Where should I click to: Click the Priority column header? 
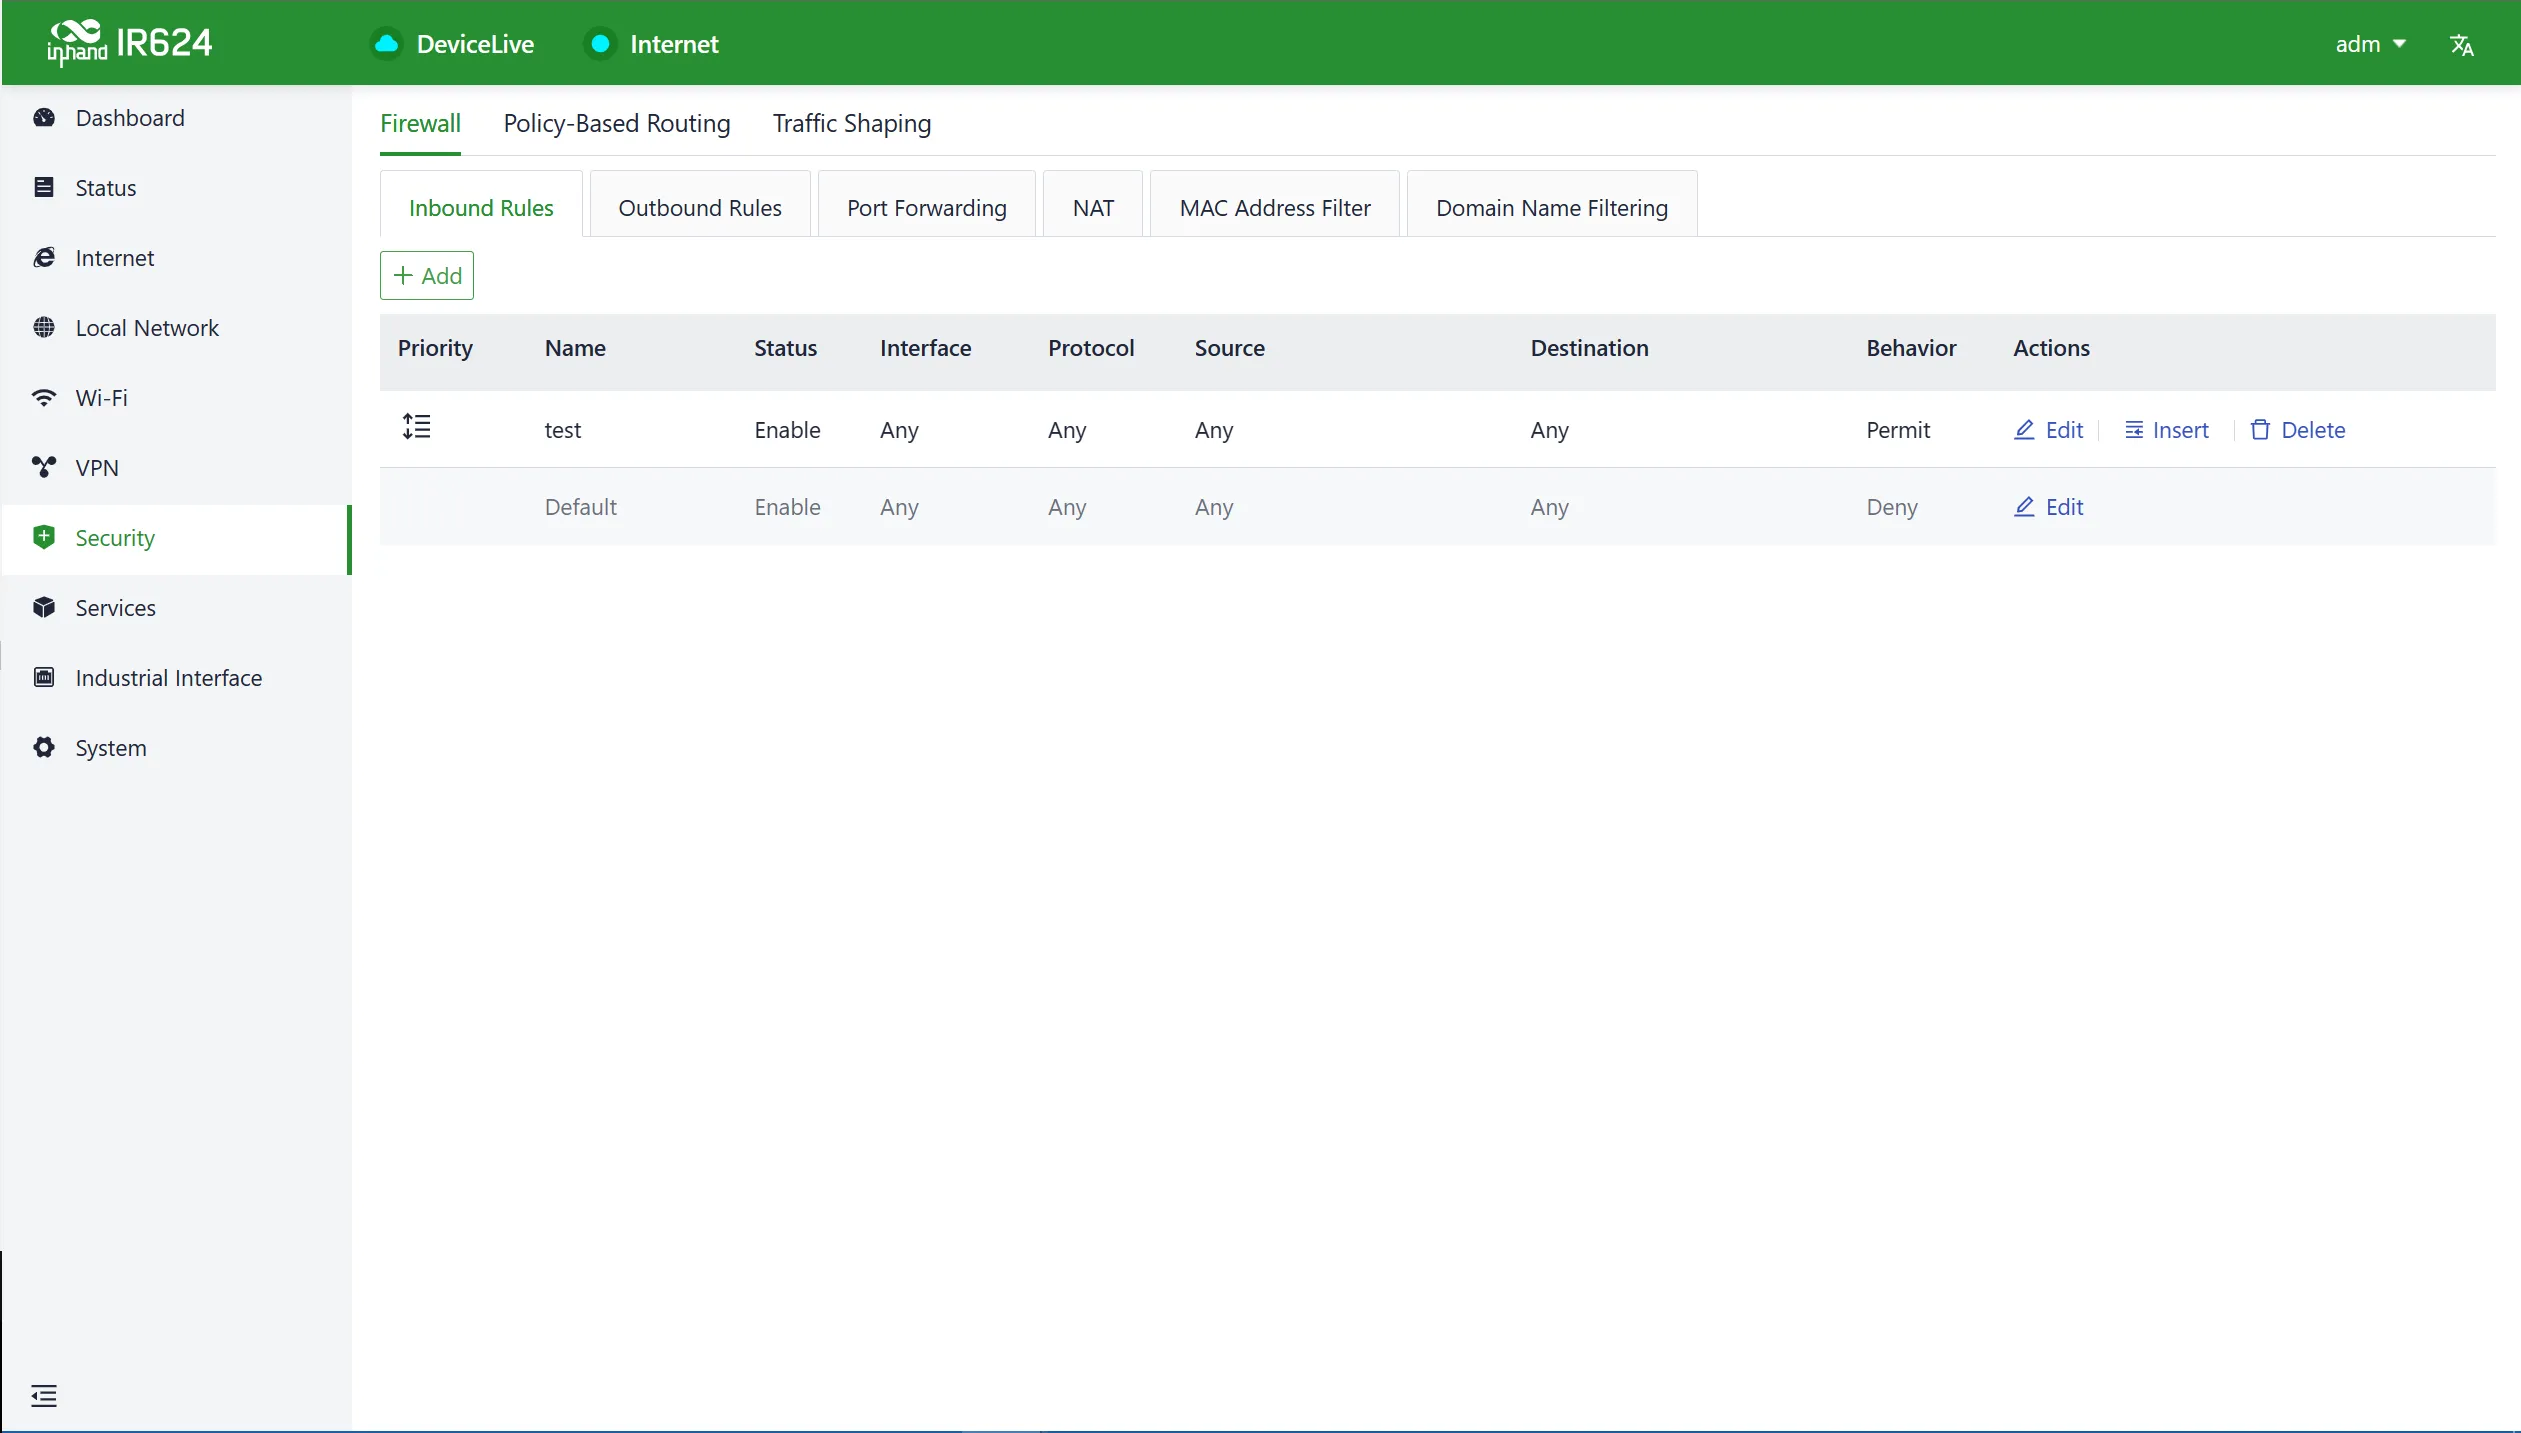(435, 348)
